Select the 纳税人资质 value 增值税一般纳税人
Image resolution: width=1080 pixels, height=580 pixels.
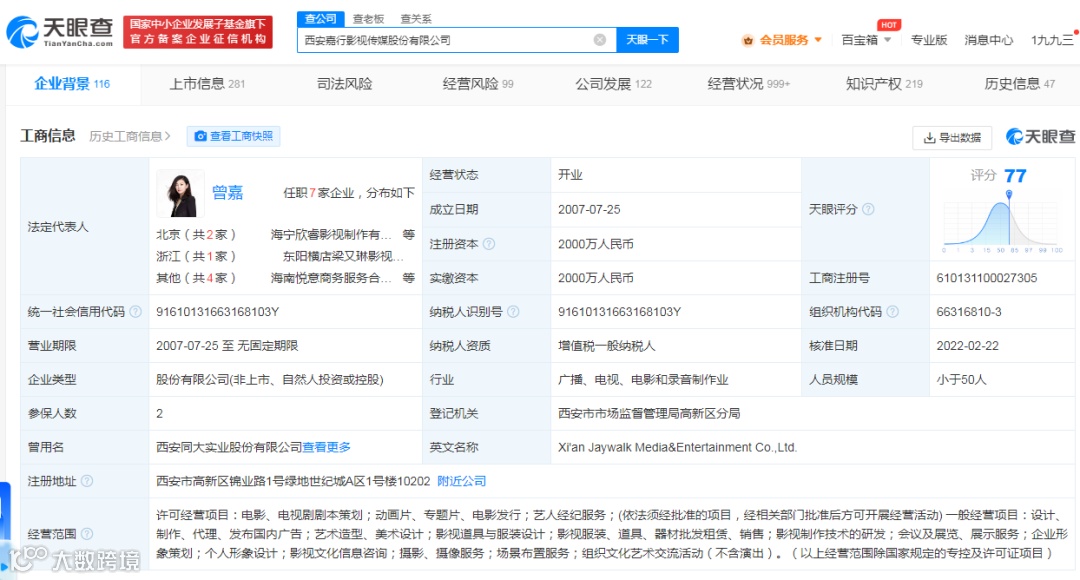606,345
